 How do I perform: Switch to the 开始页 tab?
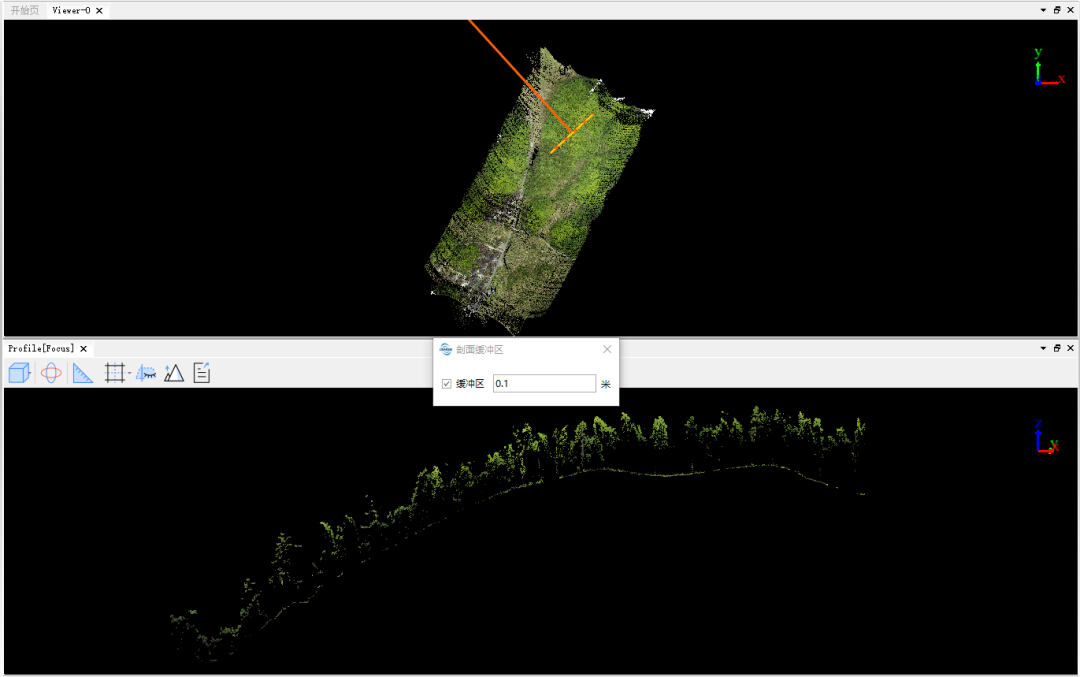point(25,10)
